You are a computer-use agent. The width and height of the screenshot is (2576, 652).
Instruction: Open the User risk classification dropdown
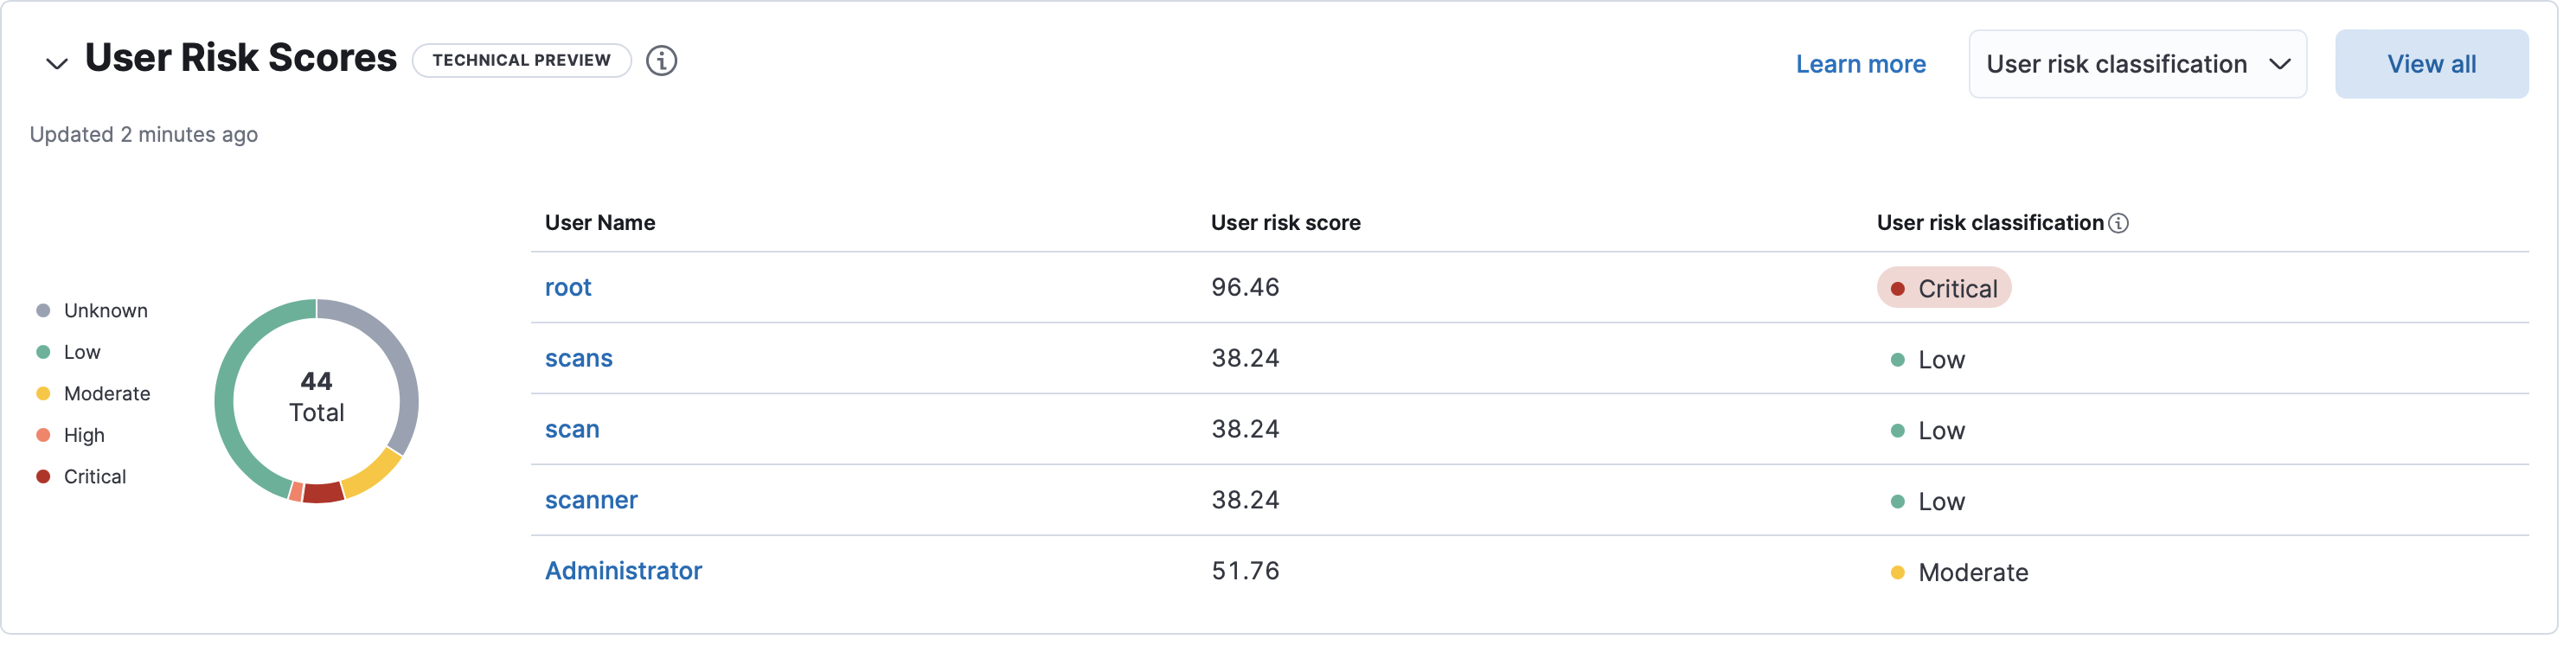point(2136,64)
